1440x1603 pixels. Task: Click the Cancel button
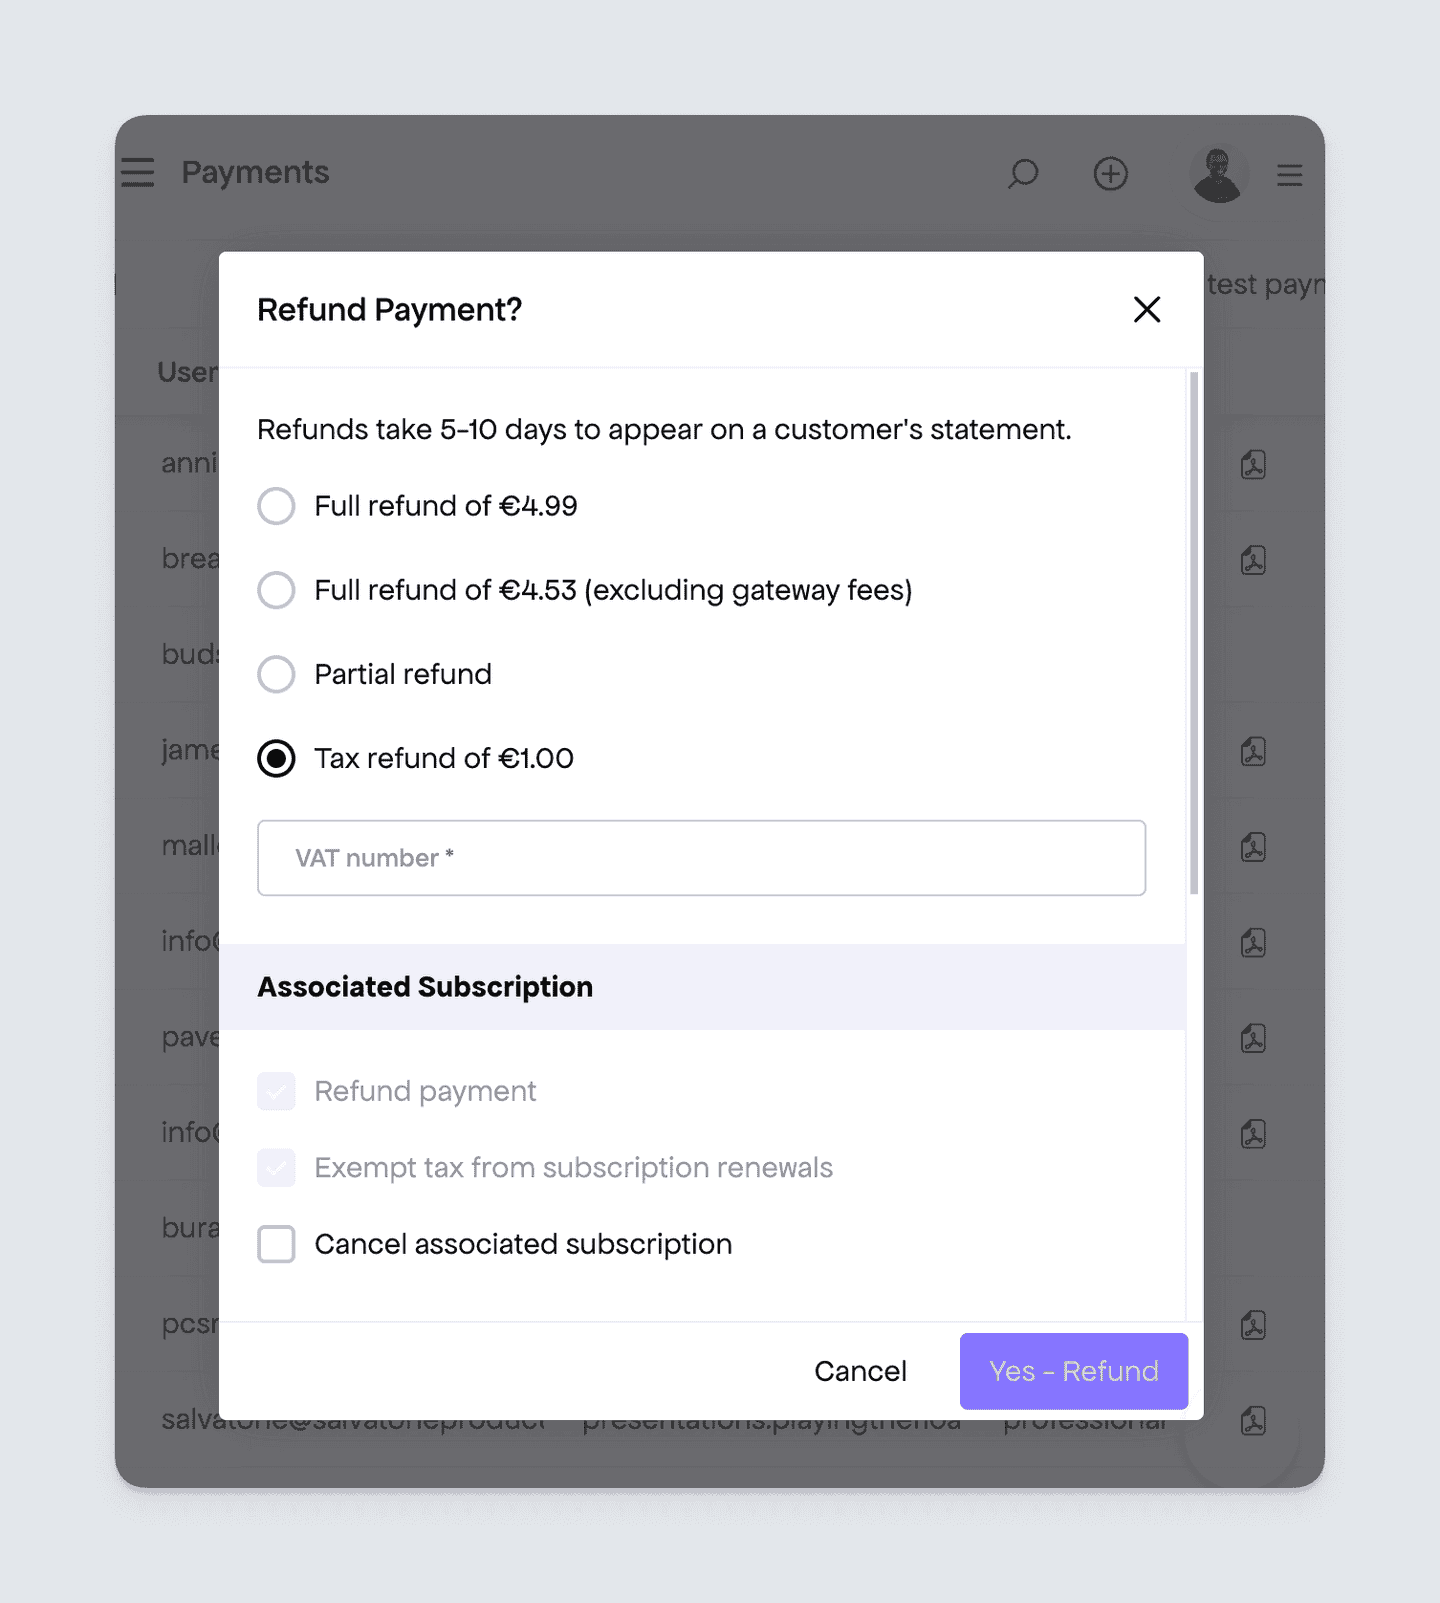coord(860,1371)
